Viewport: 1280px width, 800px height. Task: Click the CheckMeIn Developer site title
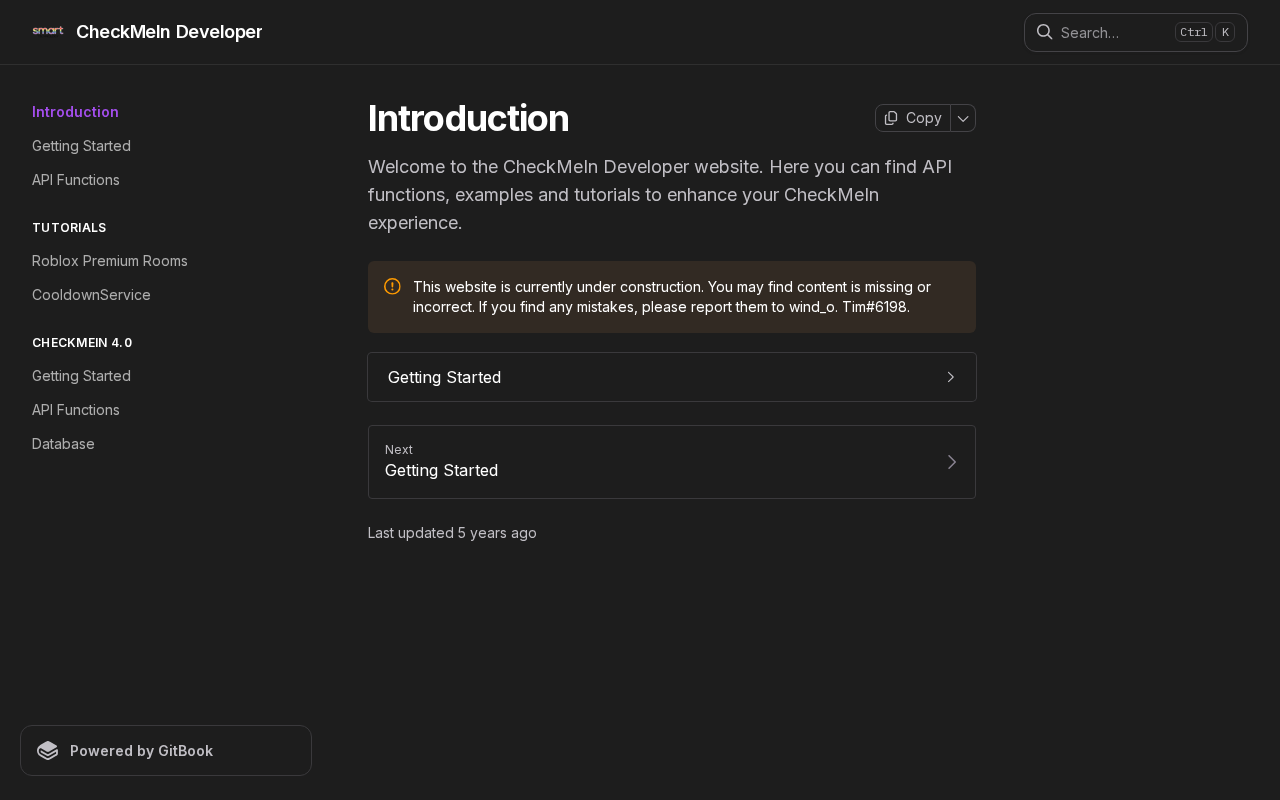tap(169, 32)
